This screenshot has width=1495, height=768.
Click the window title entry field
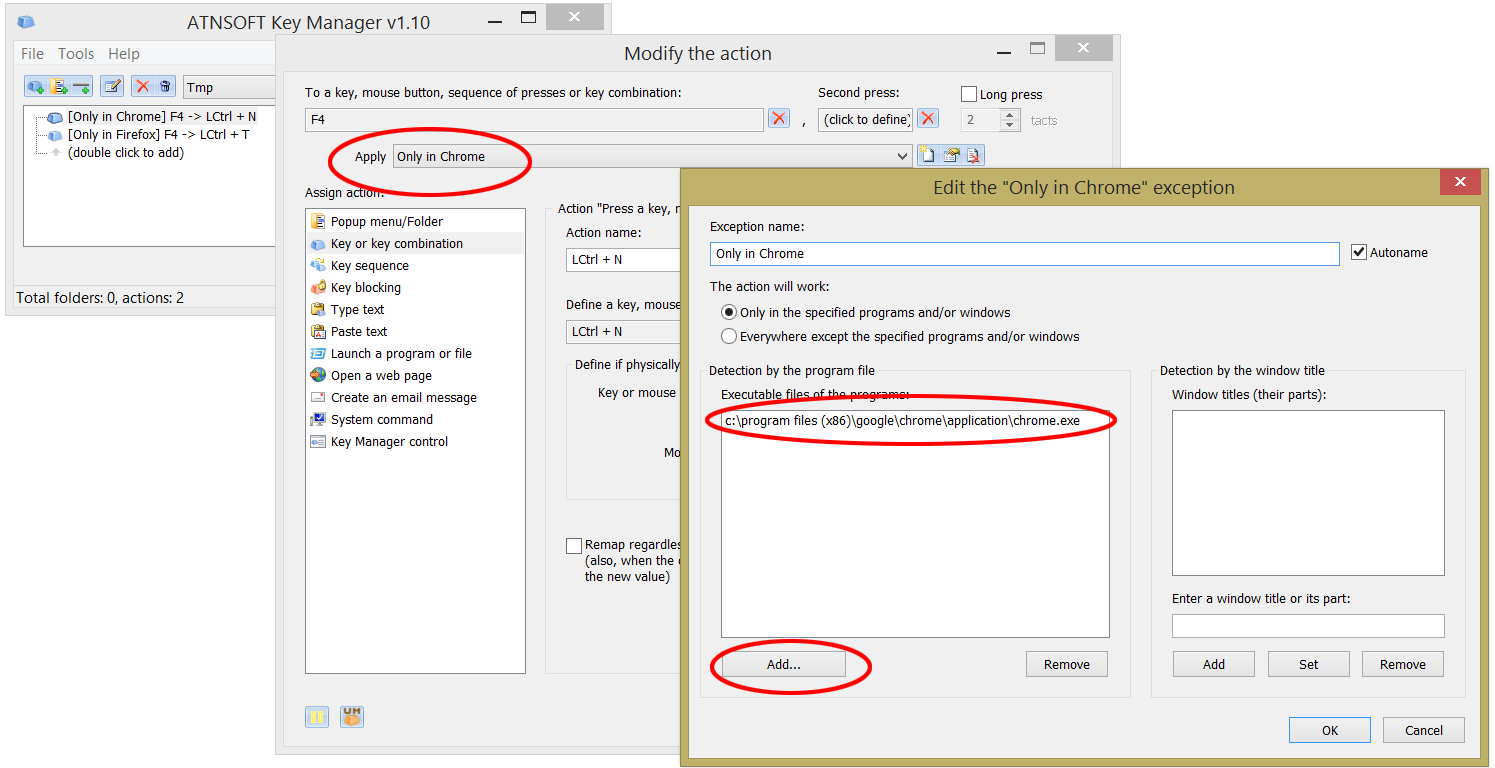[x=1308, y=626]
